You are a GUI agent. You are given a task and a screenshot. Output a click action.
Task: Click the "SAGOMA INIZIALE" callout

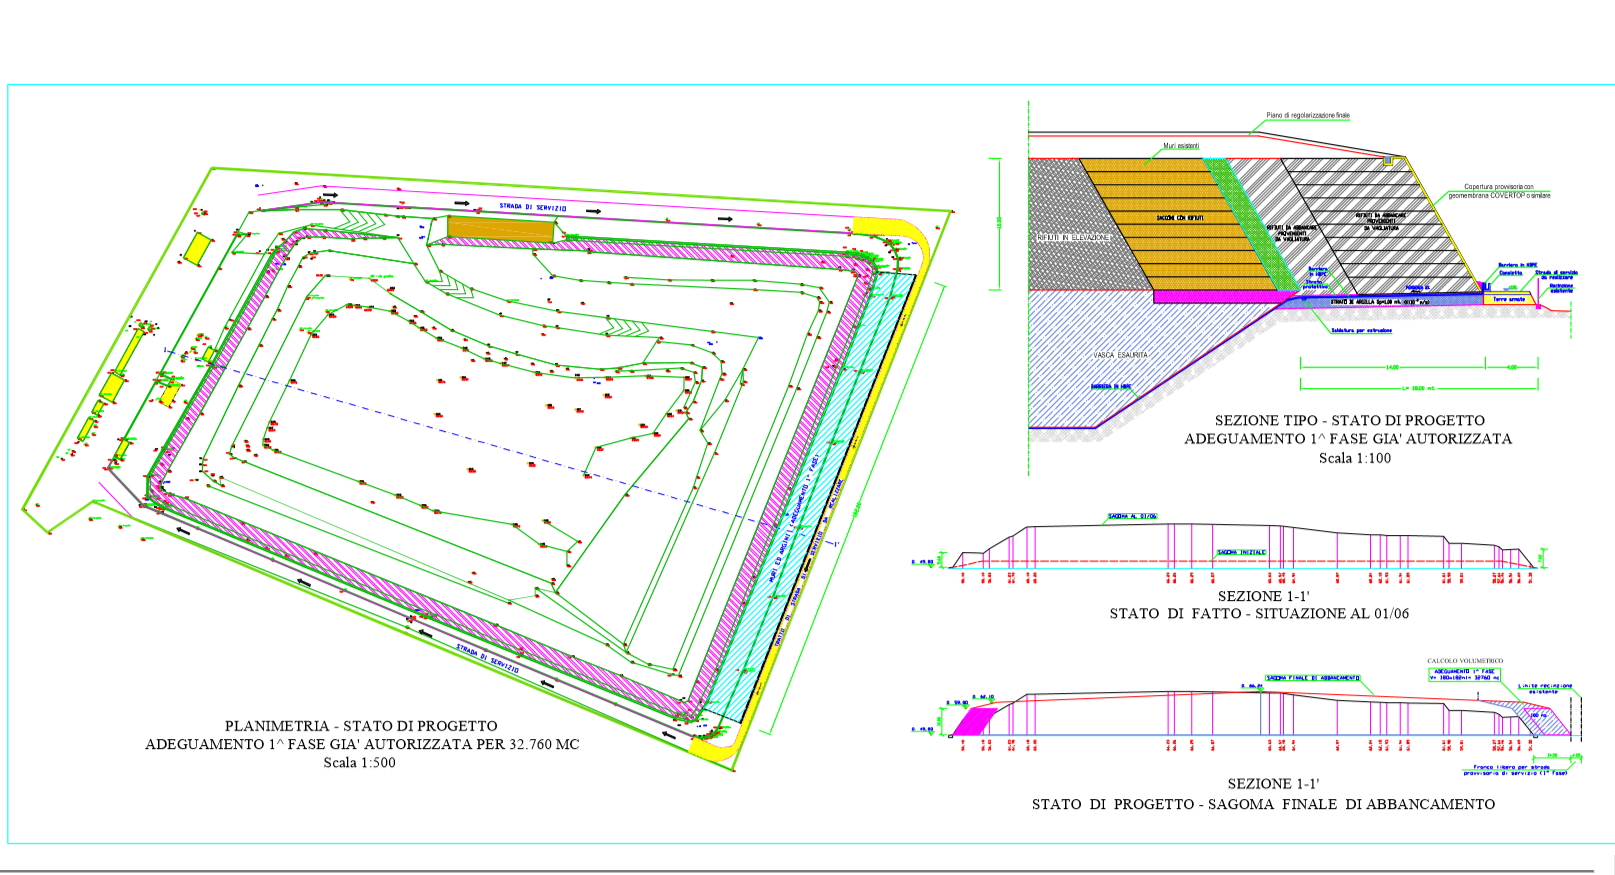(1241, 552)
